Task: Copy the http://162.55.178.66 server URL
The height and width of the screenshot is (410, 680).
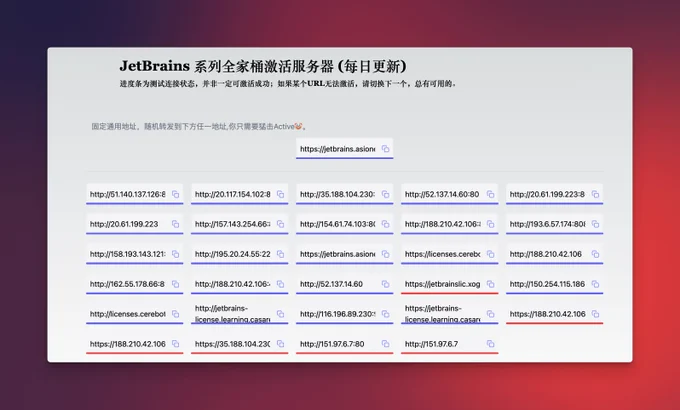Action: (x=176, y=284)
